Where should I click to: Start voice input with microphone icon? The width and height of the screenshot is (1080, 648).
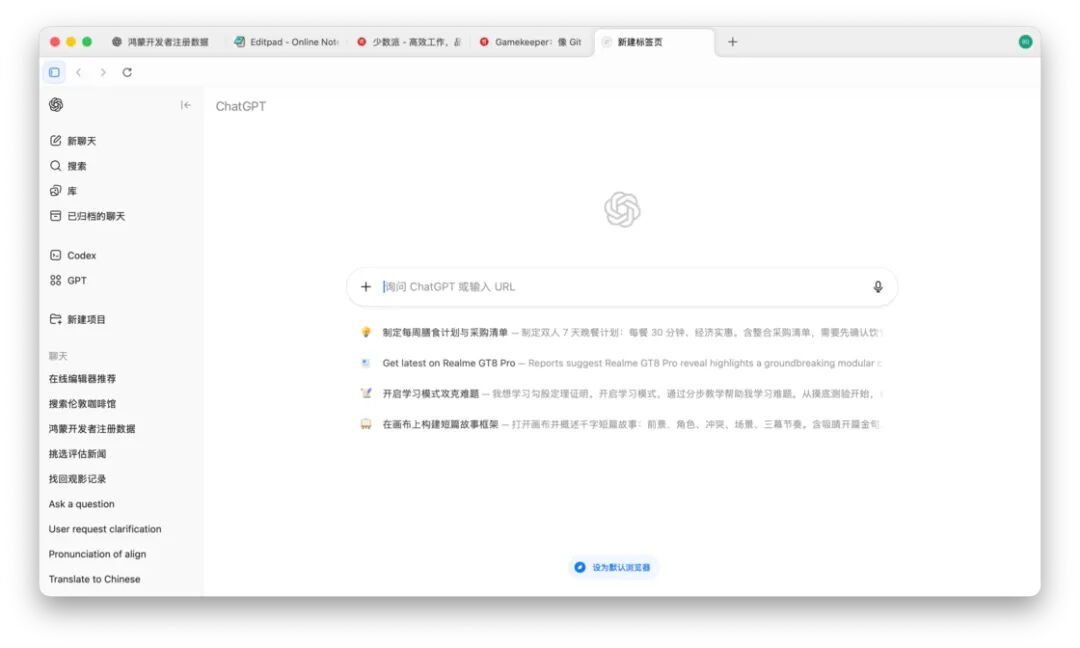click(x=878, y=286)
